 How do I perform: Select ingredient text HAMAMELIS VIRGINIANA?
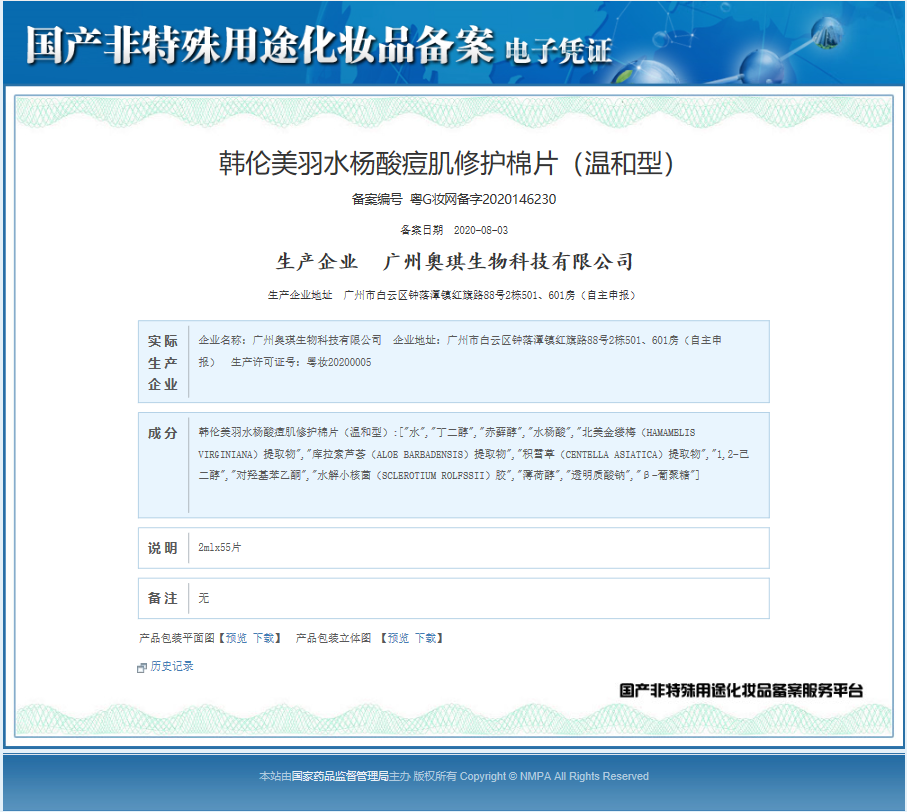[x=447, y=443]
